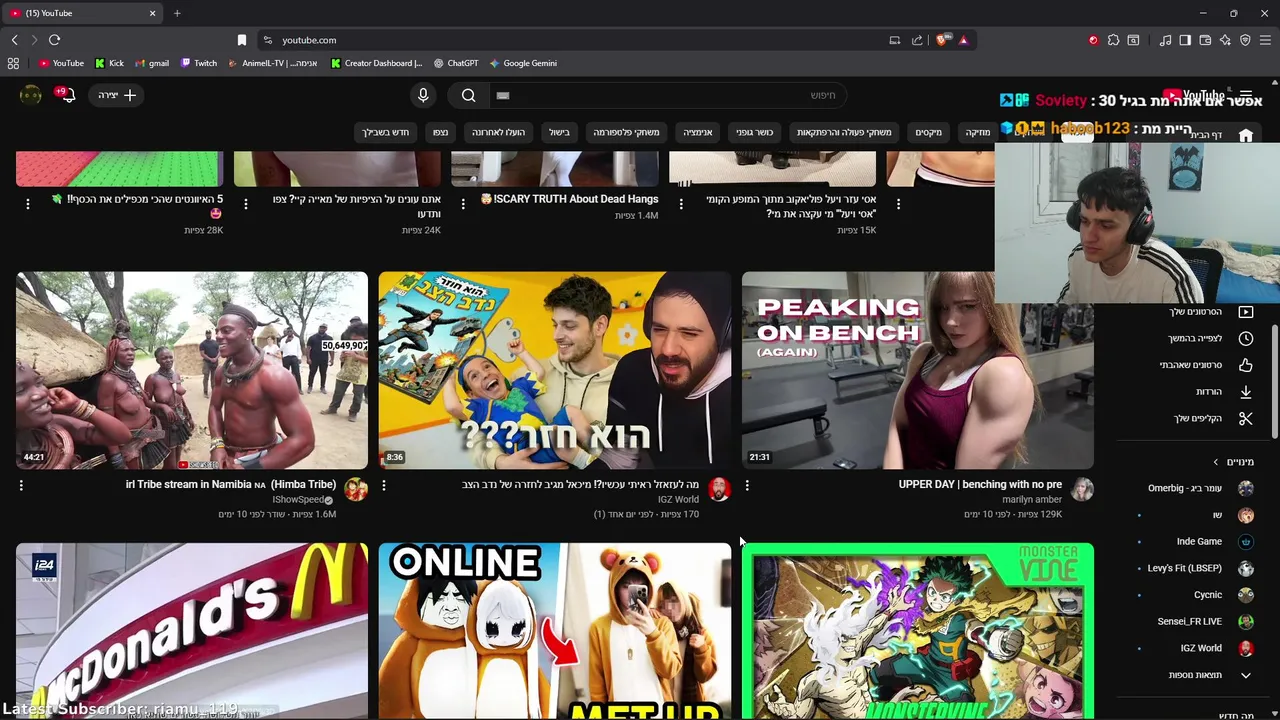Image resolution: width=1280 pixels, height=720 pixels.
Task: Open three-dot menu for SCARY TRUTH video
Action: click(x=463, y=203)
